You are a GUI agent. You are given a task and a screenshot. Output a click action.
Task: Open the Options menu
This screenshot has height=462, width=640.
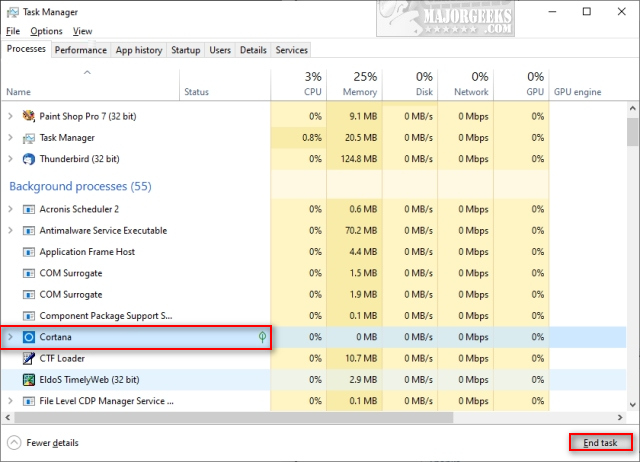[46, 31]
